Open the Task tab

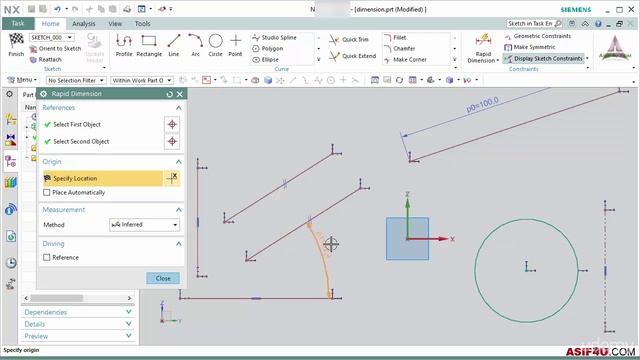[18, 24]
